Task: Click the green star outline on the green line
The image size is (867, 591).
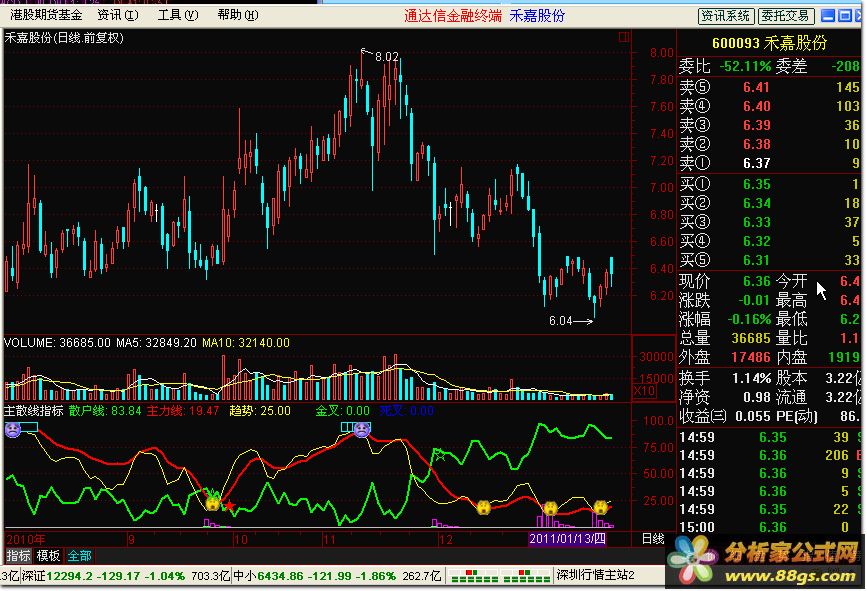Action: tap(440, 455)
